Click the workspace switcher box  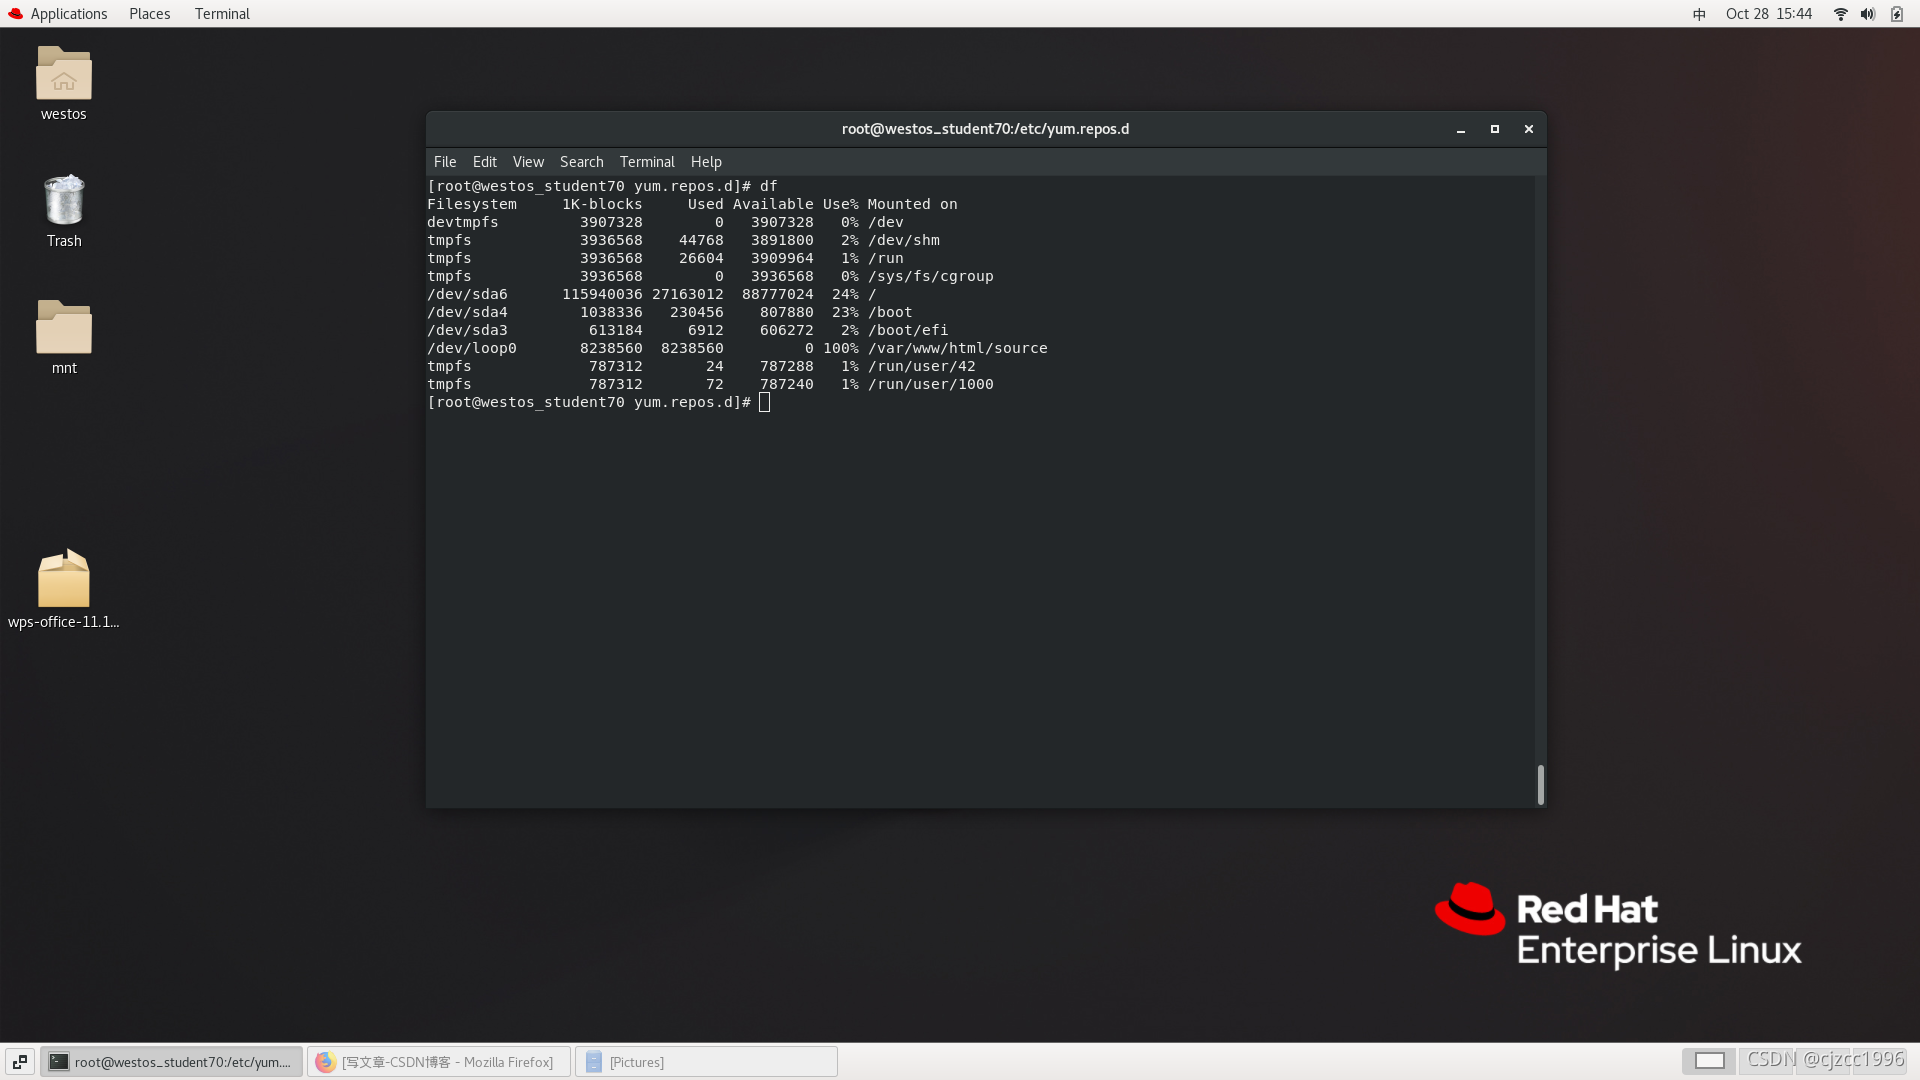point(1709,1061)
